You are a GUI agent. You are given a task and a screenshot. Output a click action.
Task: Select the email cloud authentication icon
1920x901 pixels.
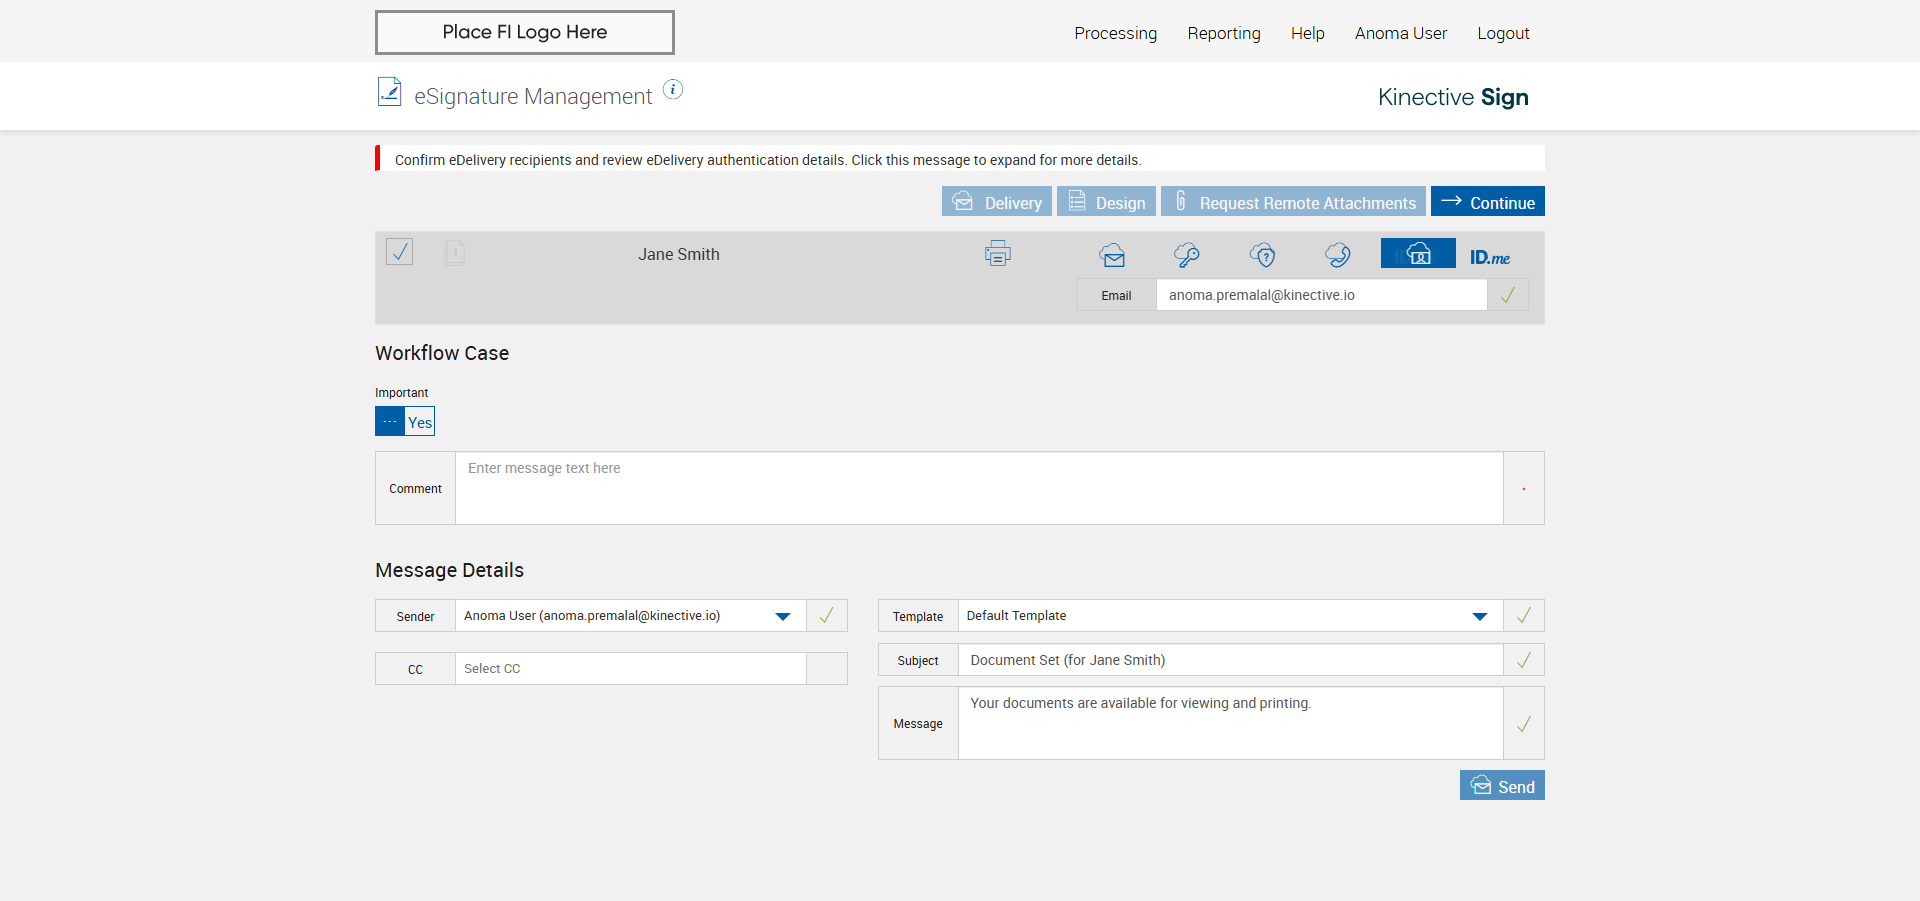tap(1112, 255)
